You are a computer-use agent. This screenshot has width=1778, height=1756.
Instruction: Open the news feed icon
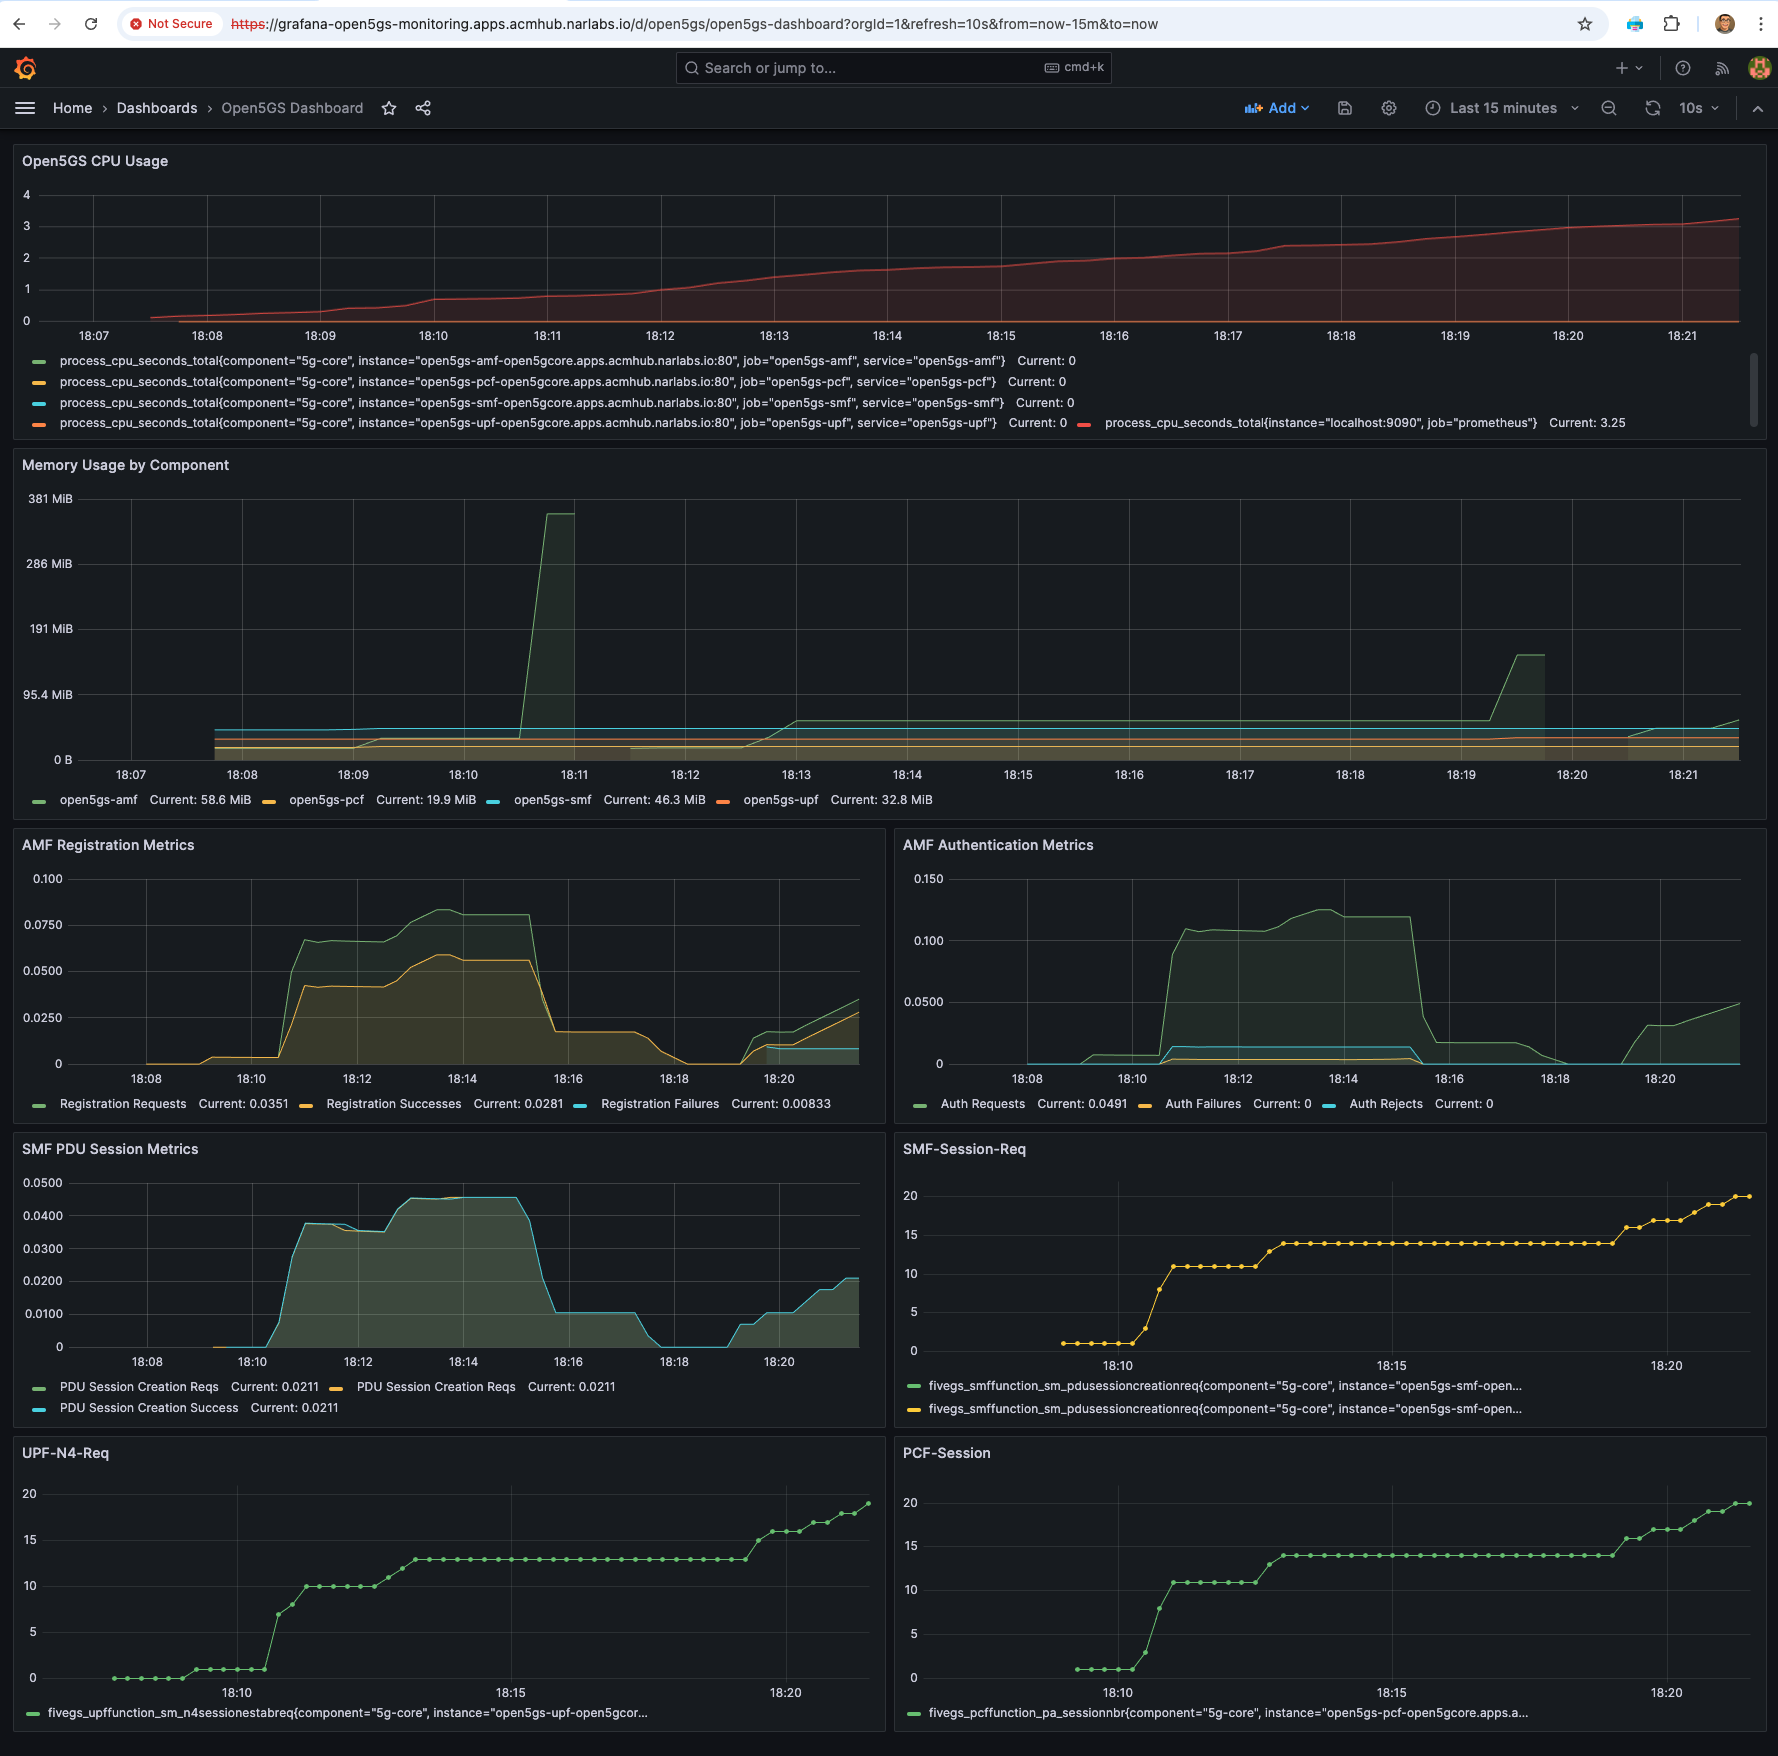click(1722, 68)
